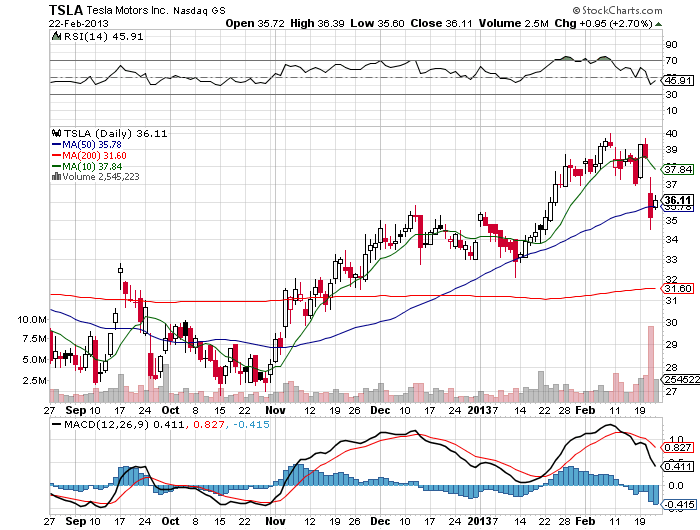Image resolution: width=700 pixels, height=530 pixels.
Task: Click the 40 label on the price axis
Action: [x=671, y=133]
